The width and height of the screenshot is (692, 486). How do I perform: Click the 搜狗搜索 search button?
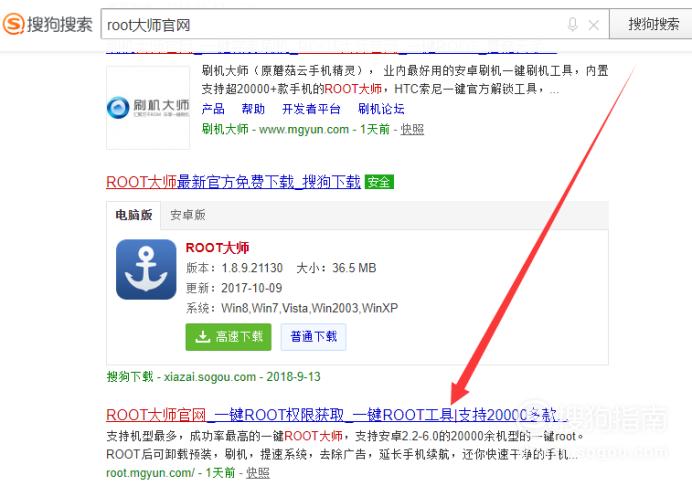653,24
